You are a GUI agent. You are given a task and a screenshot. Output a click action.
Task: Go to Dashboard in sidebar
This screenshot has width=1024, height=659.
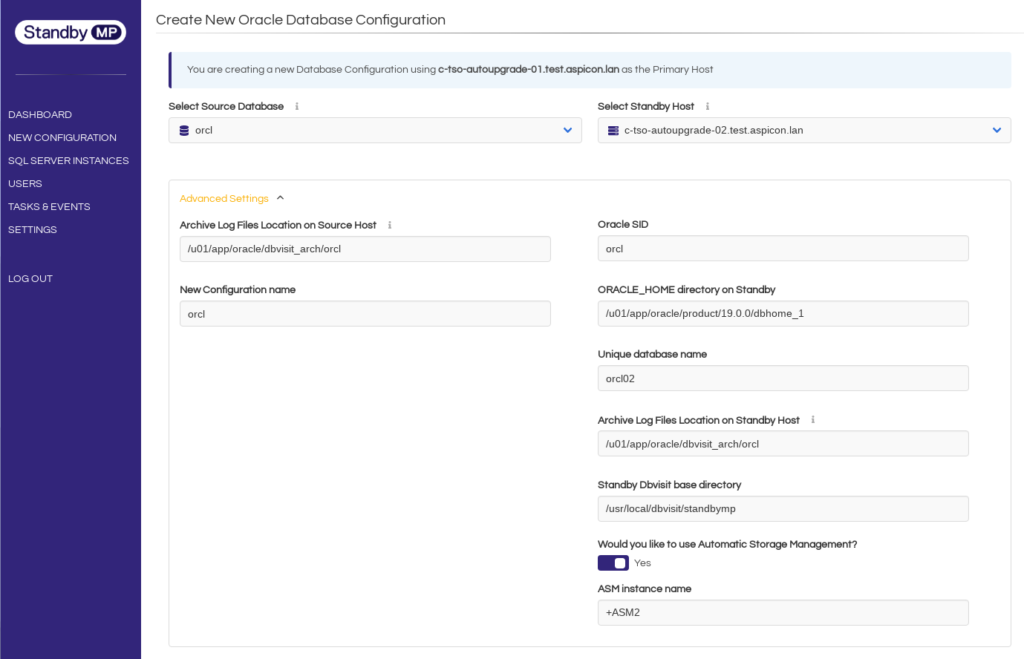pyautogui.click(x=40, y=114)
